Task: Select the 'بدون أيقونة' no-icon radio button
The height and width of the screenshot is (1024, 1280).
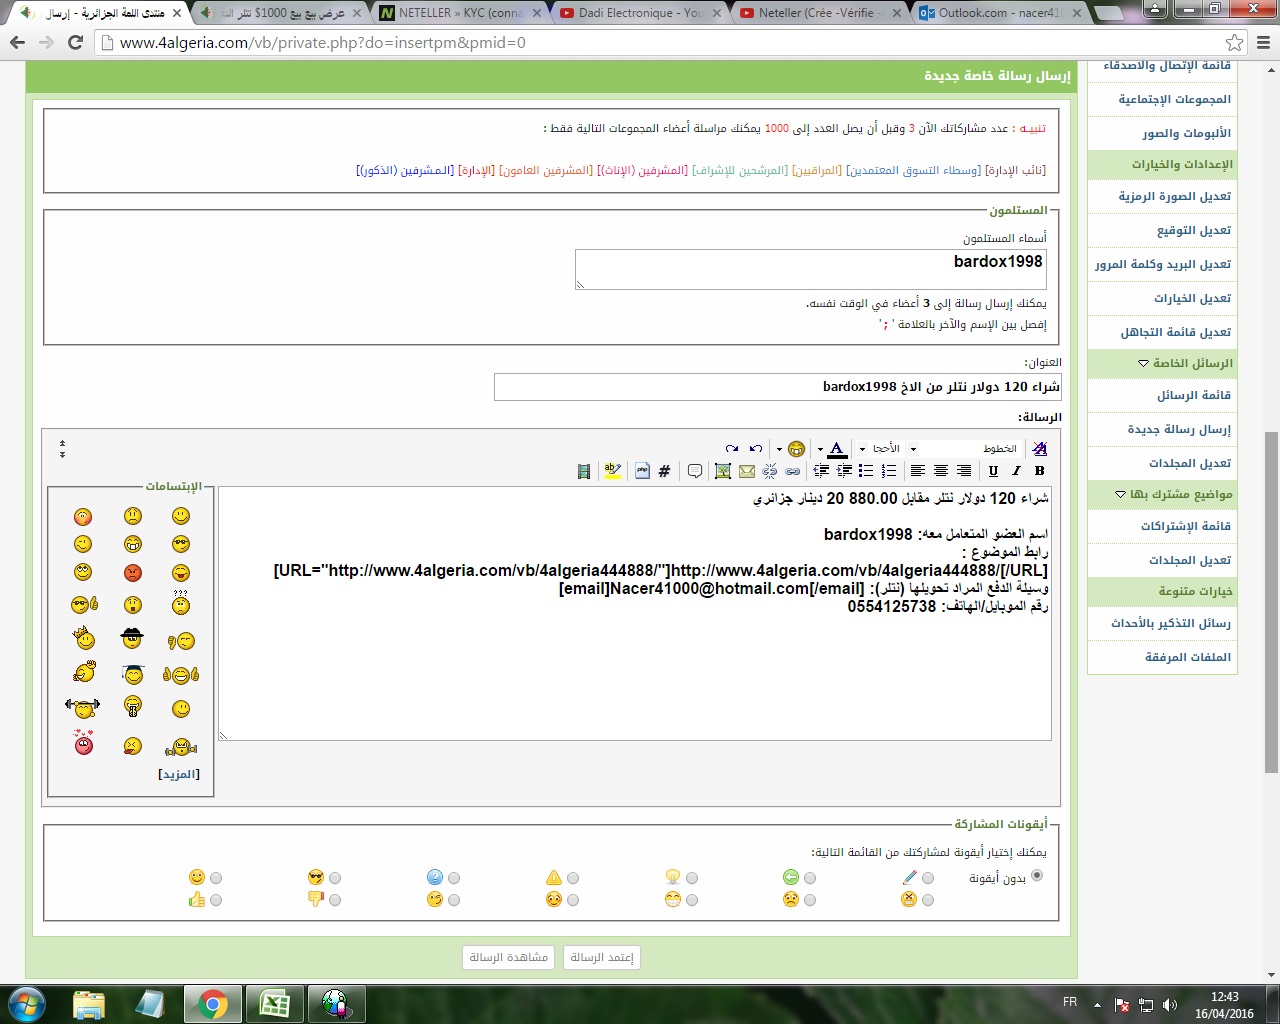Action: pyautogui.click(x=1037, y=876)
